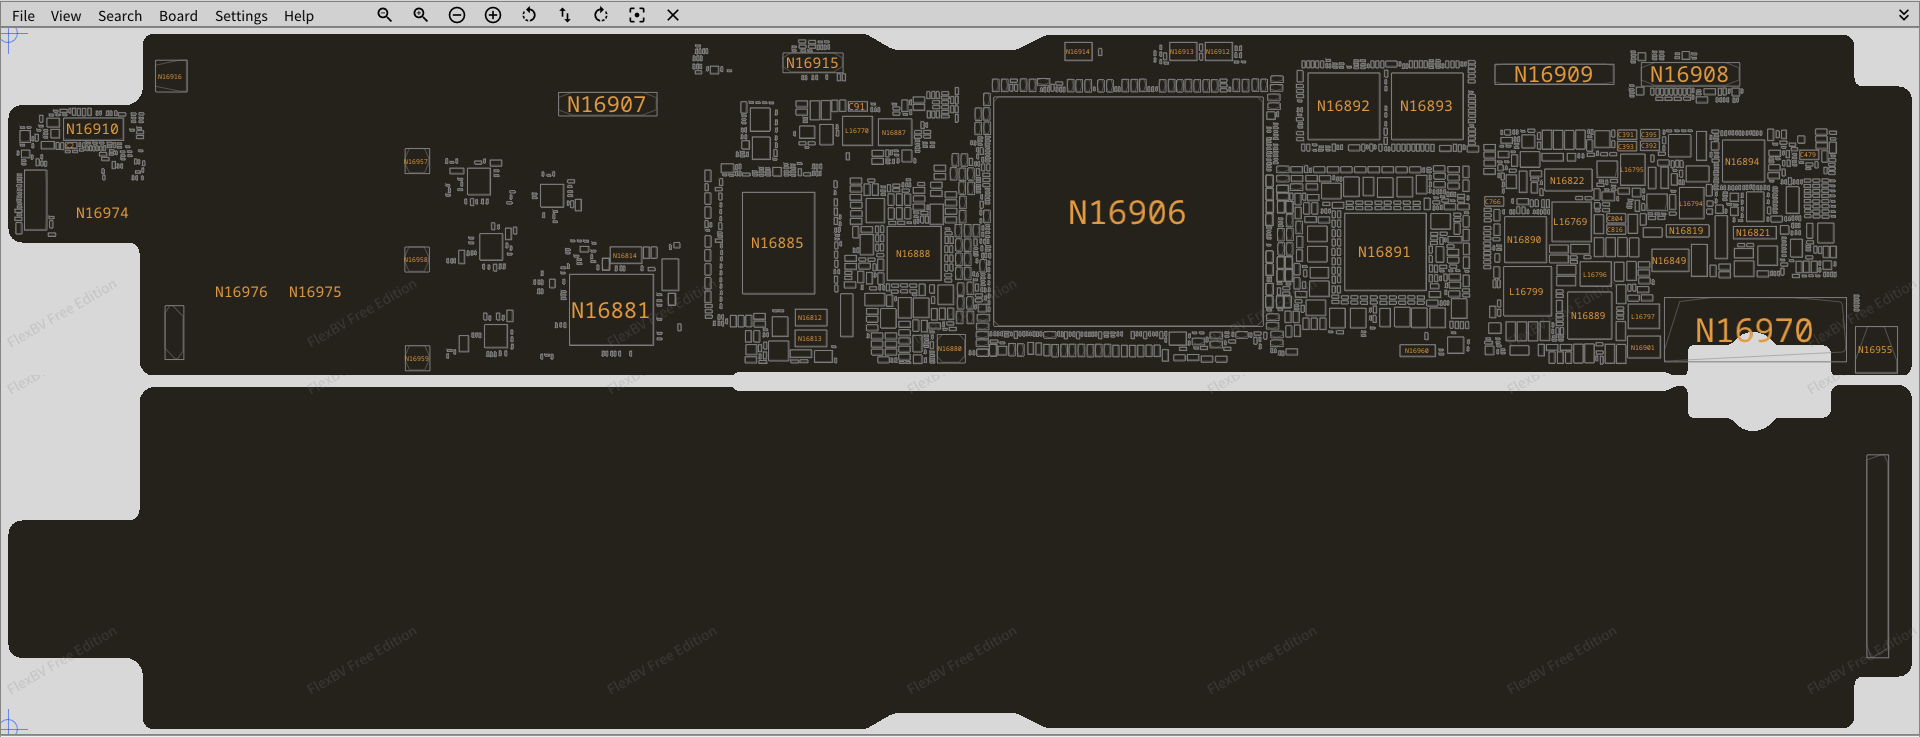Click the zoom out minus-circle icon
The image size is (1920, 737).
457,15
